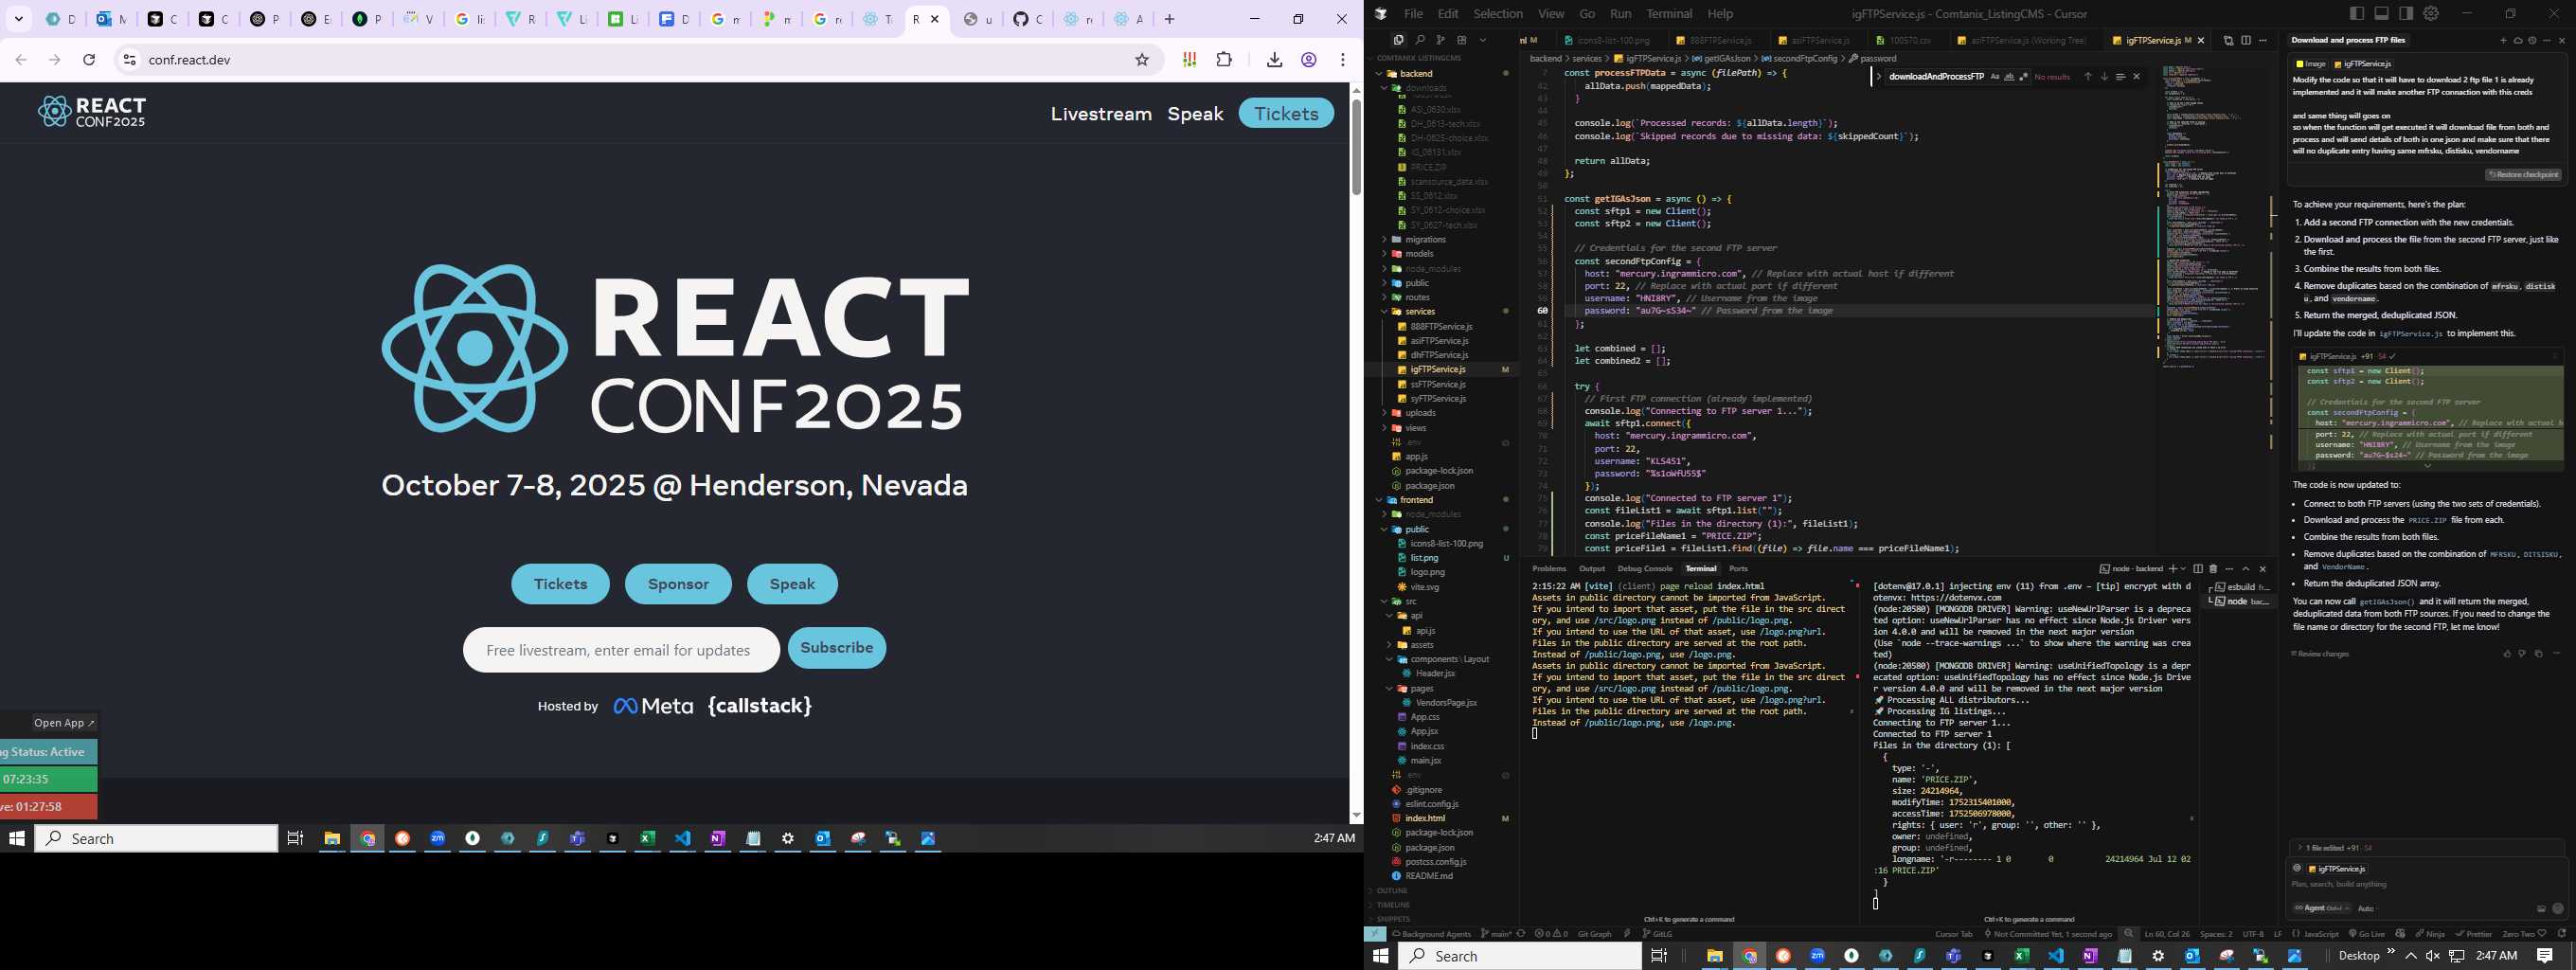Image resolution: width=2576 pixels, height=970 pixels.
Task: Toggle Match Case in find widget
Action: coord(1995,77)
